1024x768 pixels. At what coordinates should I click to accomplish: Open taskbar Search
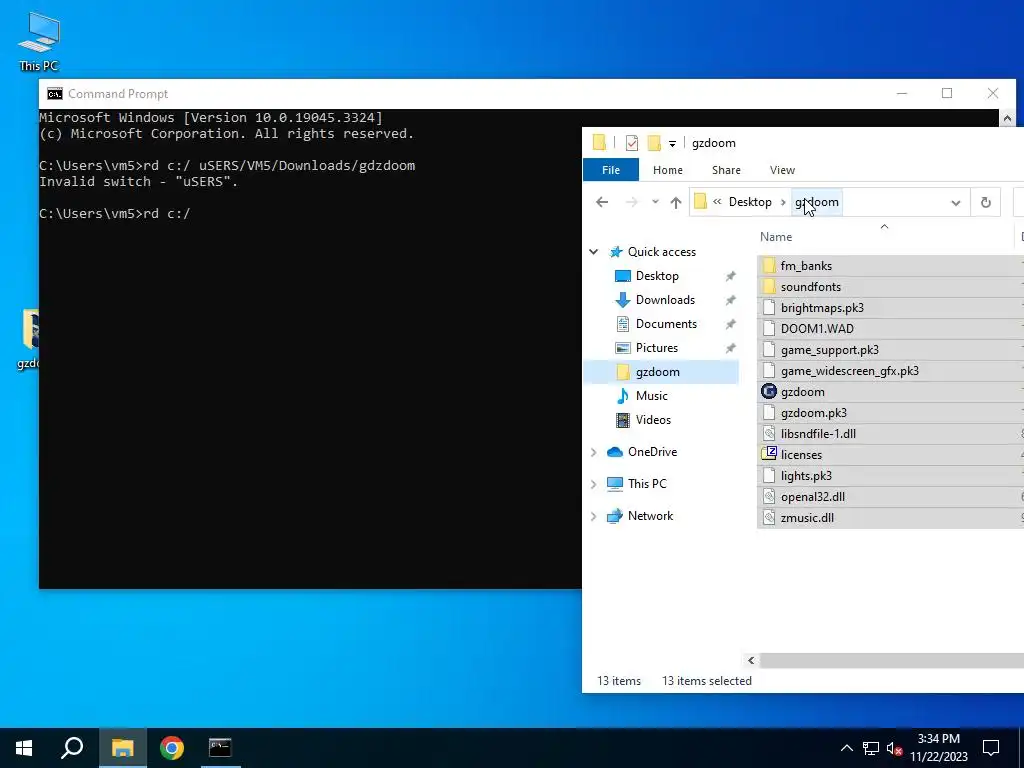[72, 748]
